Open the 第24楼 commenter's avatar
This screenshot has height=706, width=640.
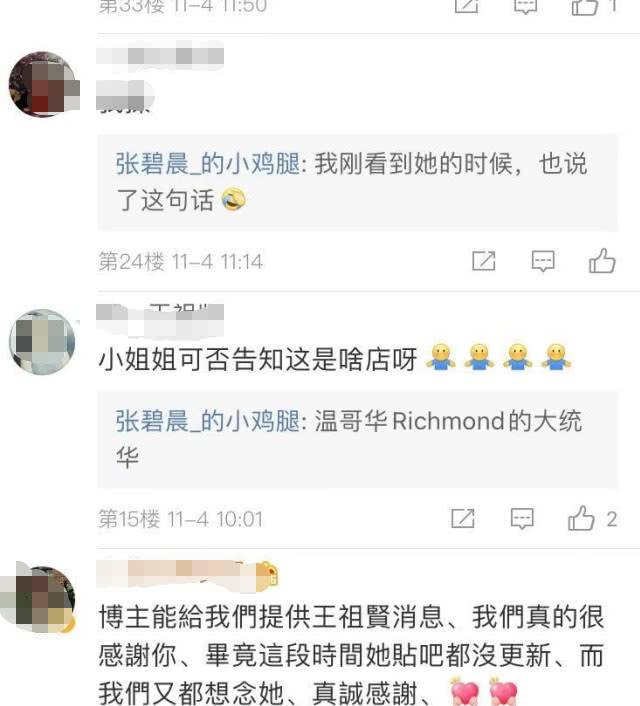(42, 84)
